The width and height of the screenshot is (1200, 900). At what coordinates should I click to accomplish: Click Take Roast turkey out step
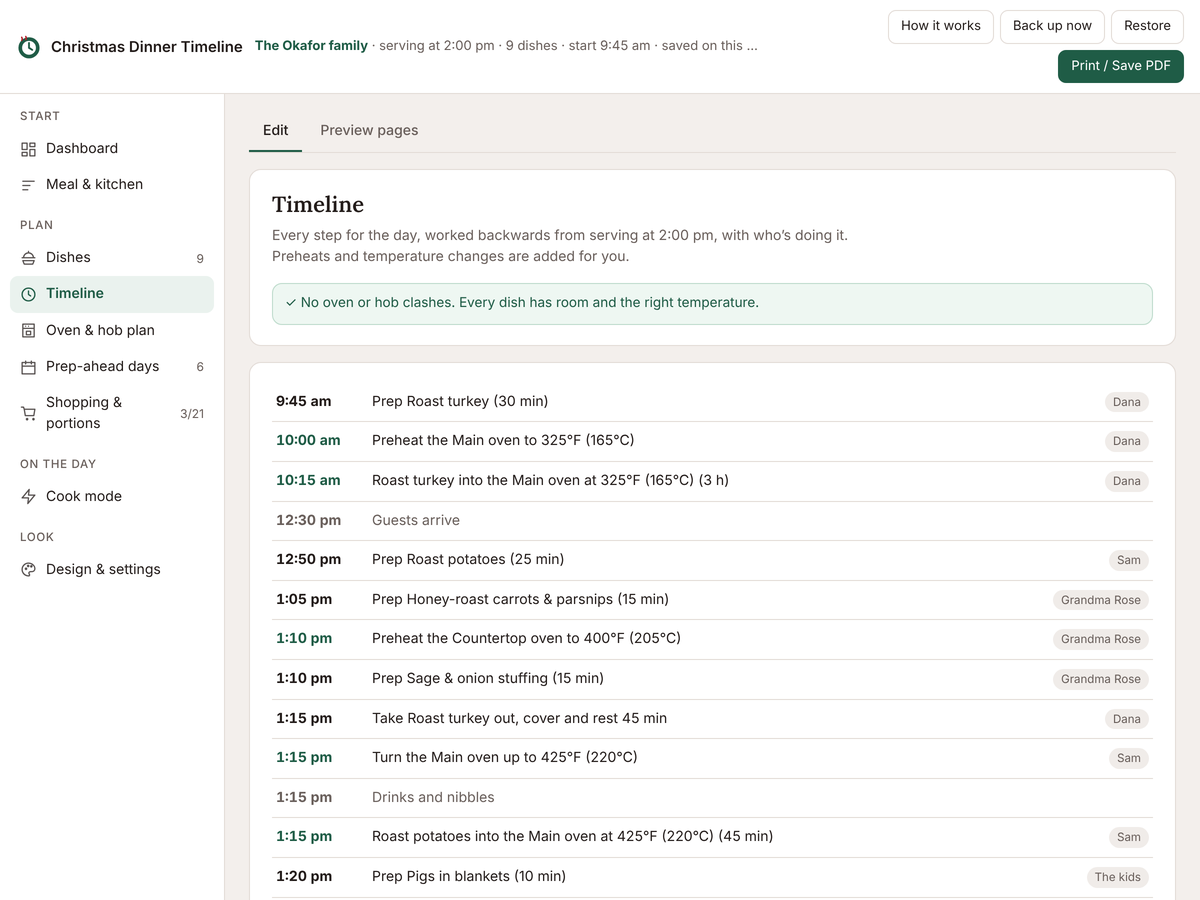pos(519,718)
